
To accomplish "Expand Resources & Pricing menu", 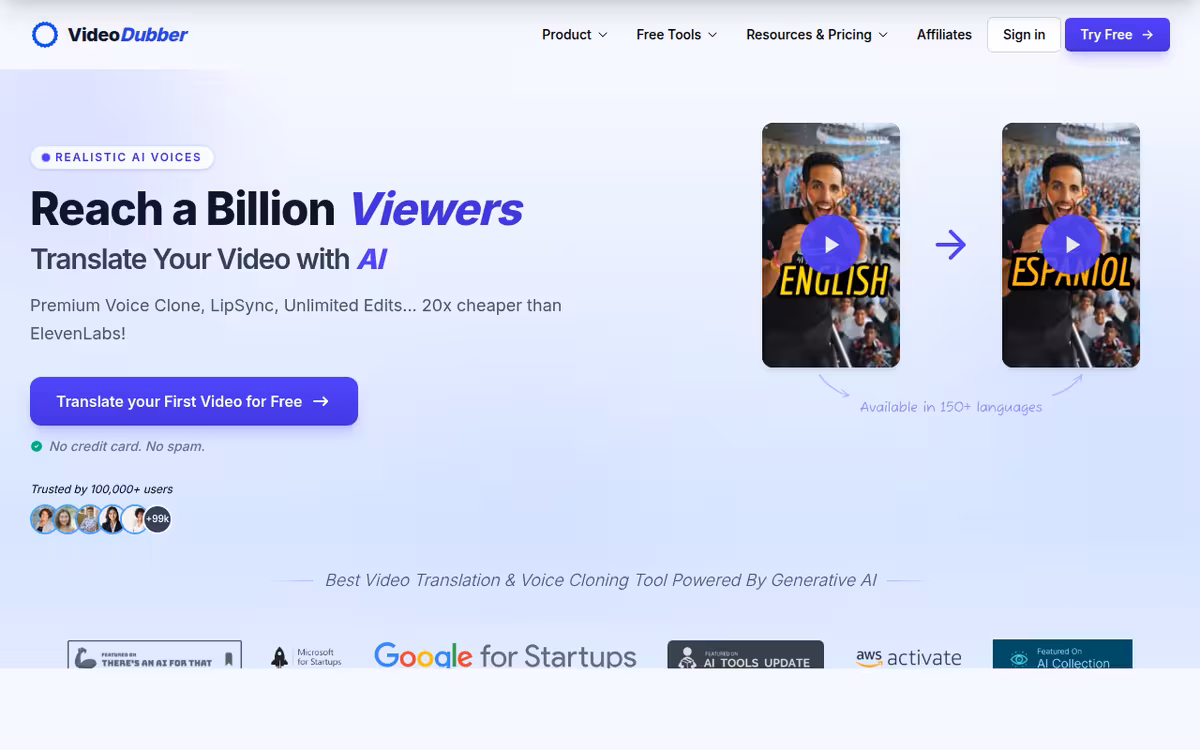I will click(817, 34).
